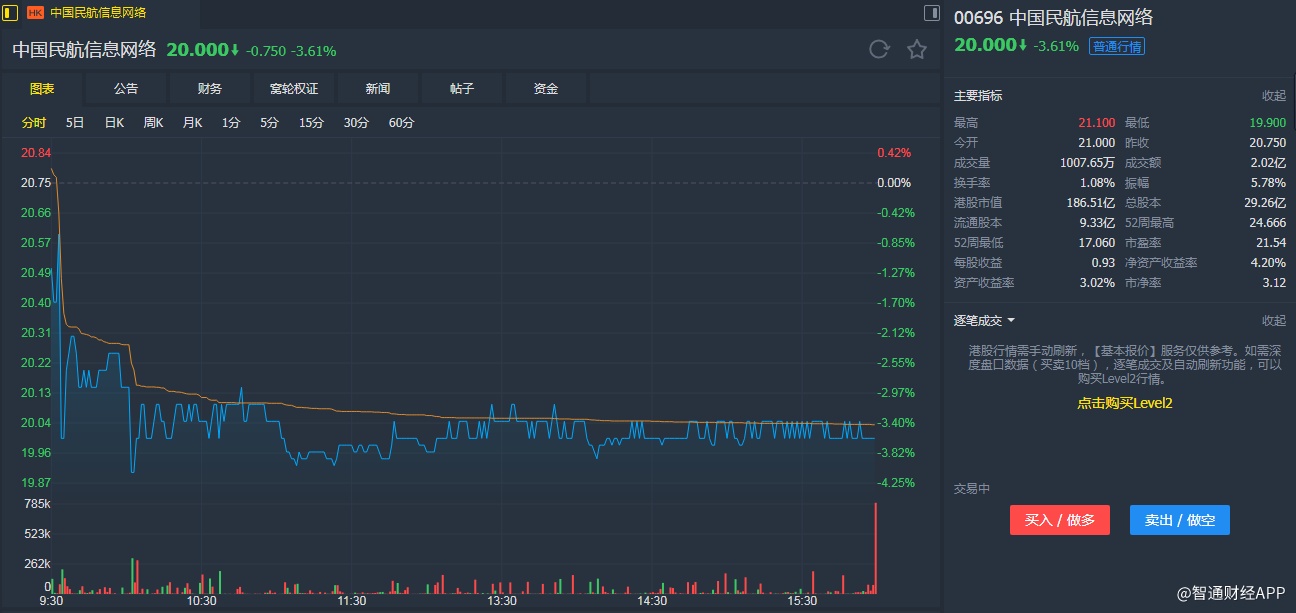Click the 2.02亿 turnover value
This screenshot has width=1296, height=613.
pos(1267,163)
